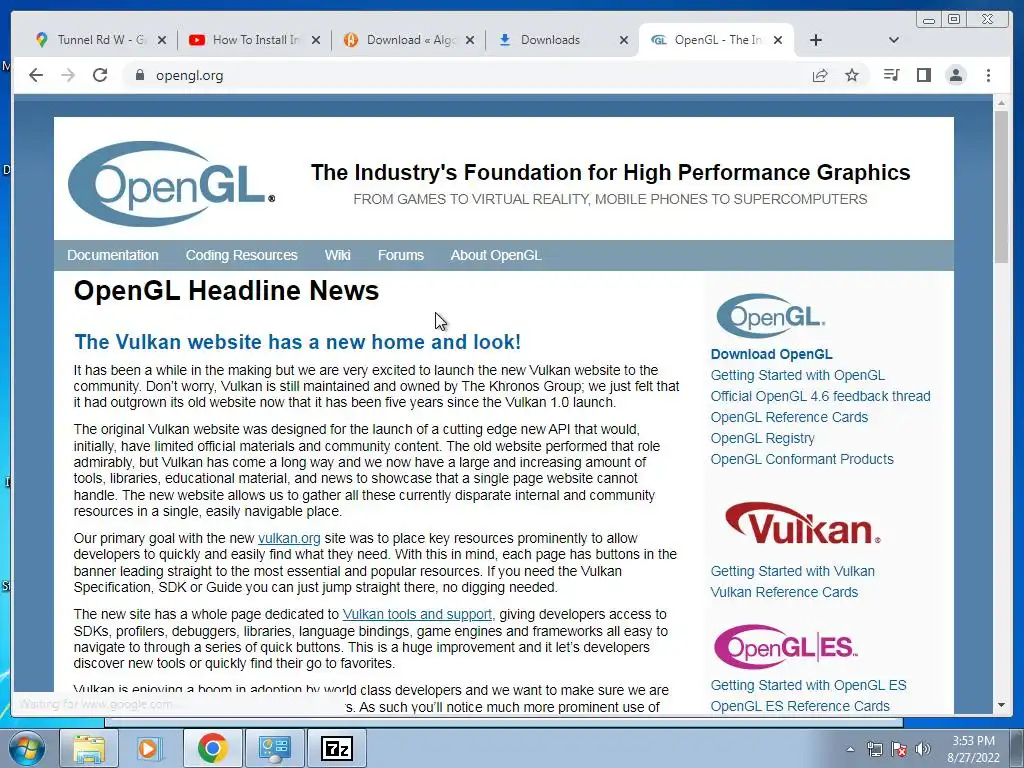
Task: Open Control Panel taskbar icon
Action: pos(274,748)
